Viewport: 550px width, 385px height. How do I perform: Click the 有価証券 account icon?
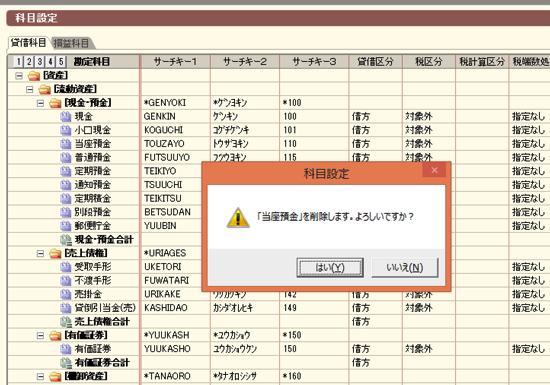(x=66, y=349)
